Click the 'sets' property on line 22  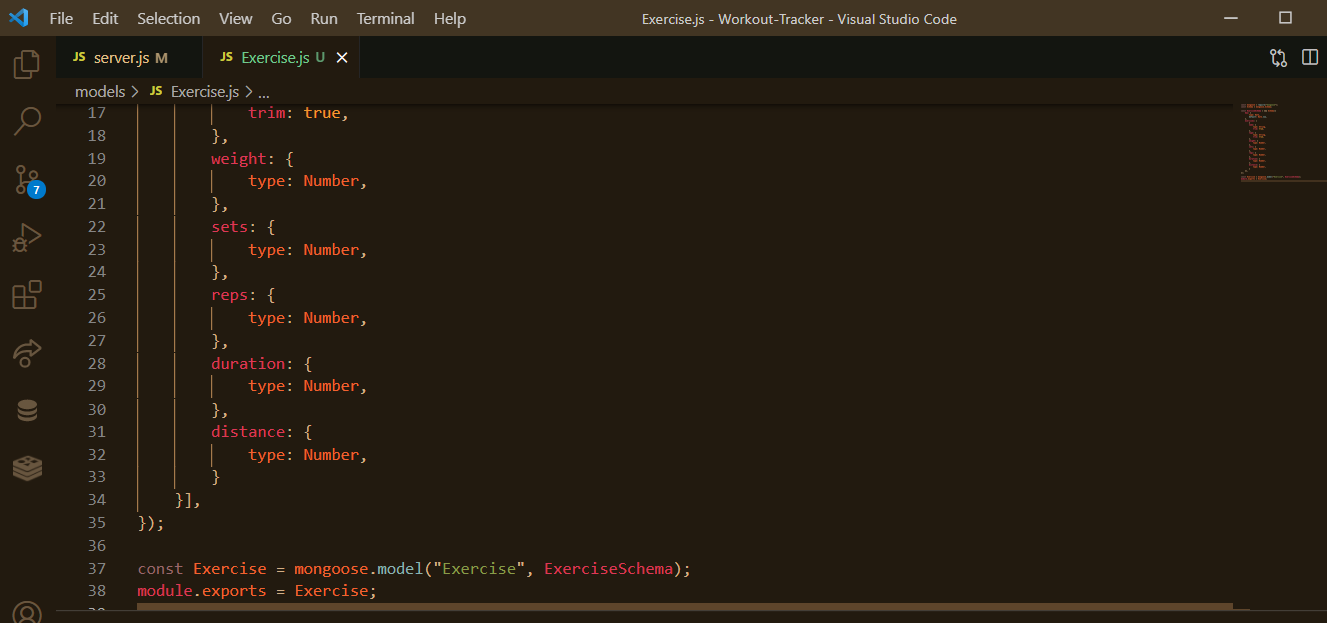pos(229,227)
